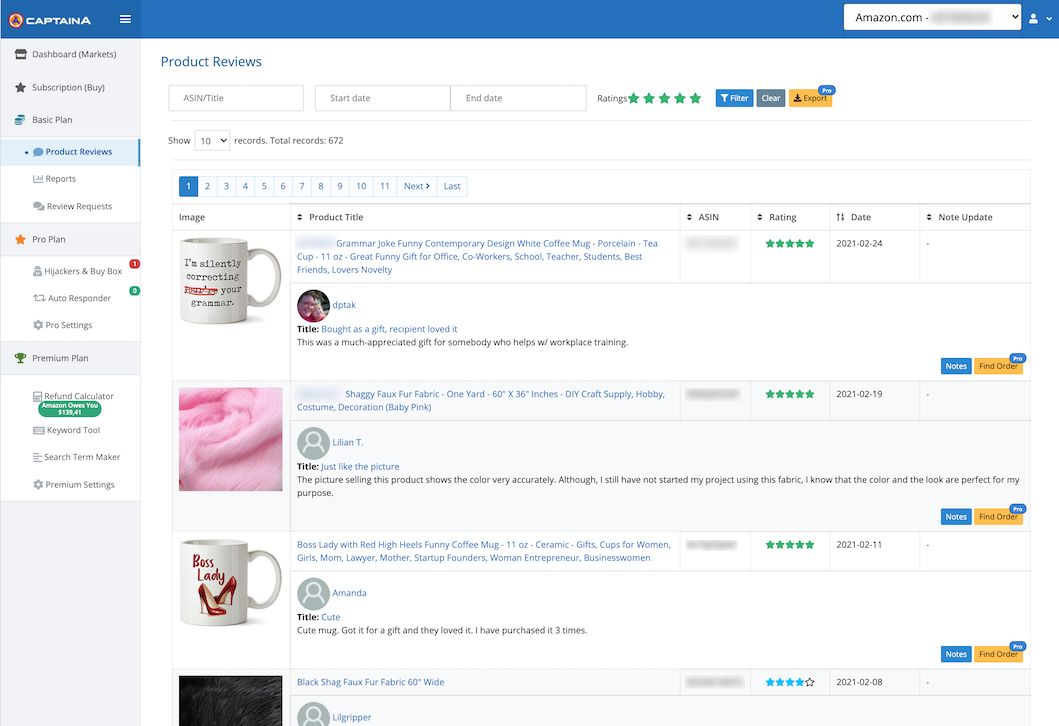Open Auto Responder page
Image resolution: width=1059 pixels, height=726 pixels.
[72, 298]
